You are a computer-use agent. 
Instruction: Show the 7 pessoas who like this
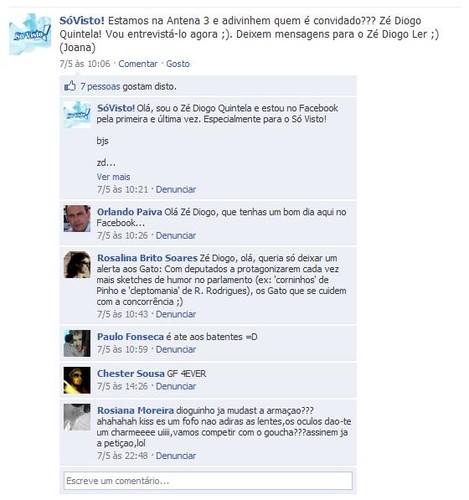click(100, 86)
